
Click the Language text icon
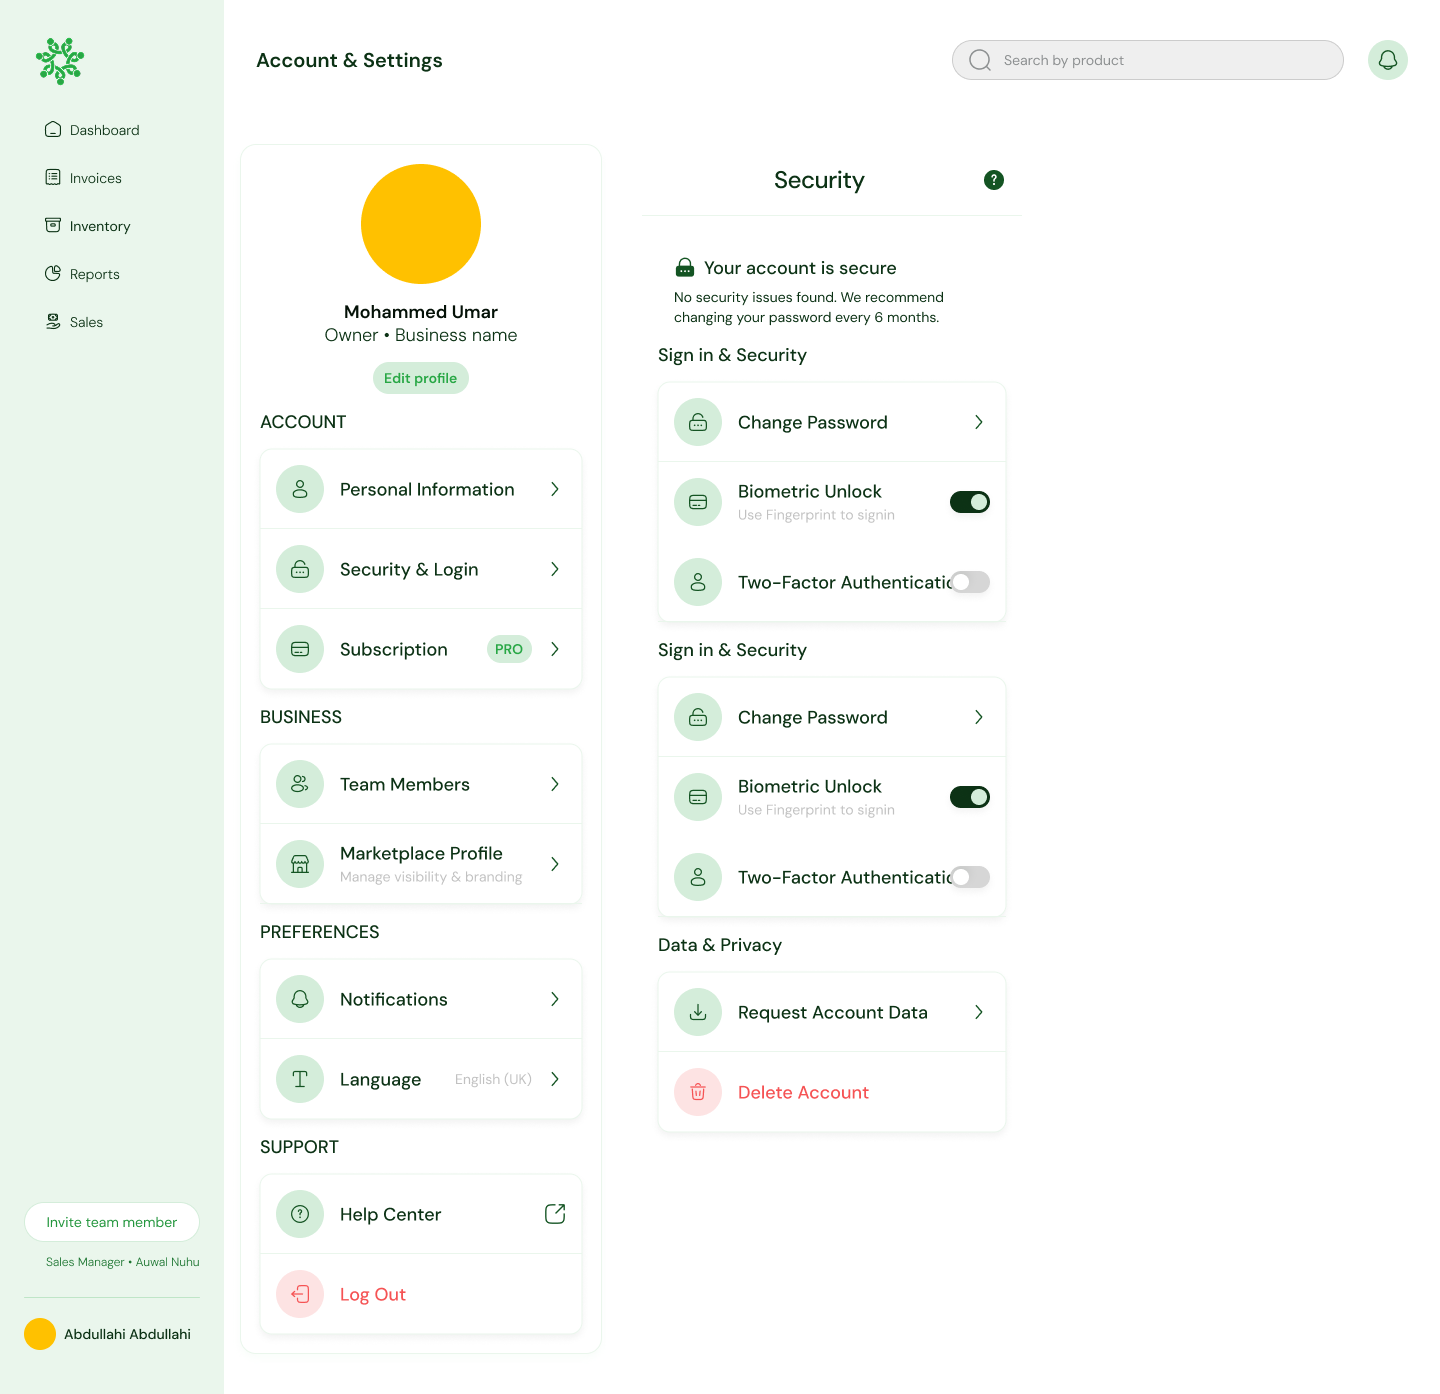[x=300, y=1079]
